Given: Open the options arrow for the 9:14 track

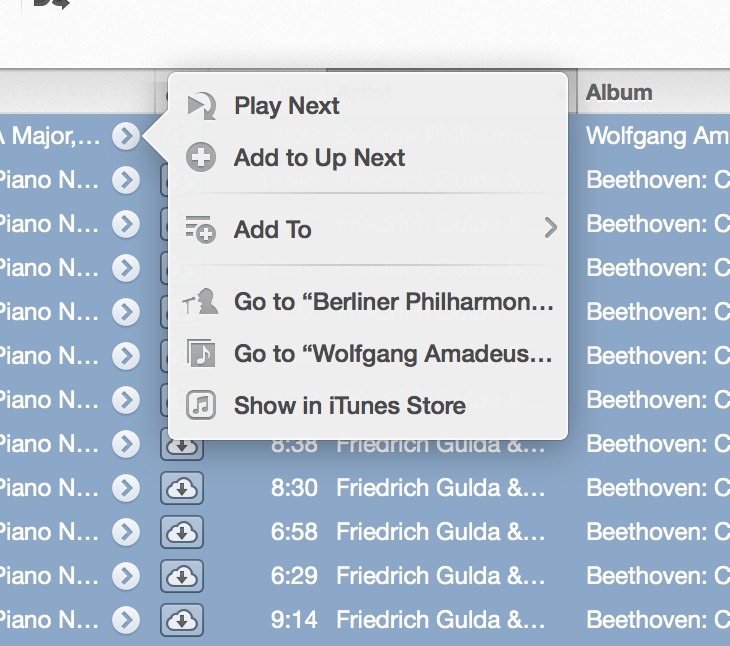Looking at the screenshot, I should pos(125,620).
